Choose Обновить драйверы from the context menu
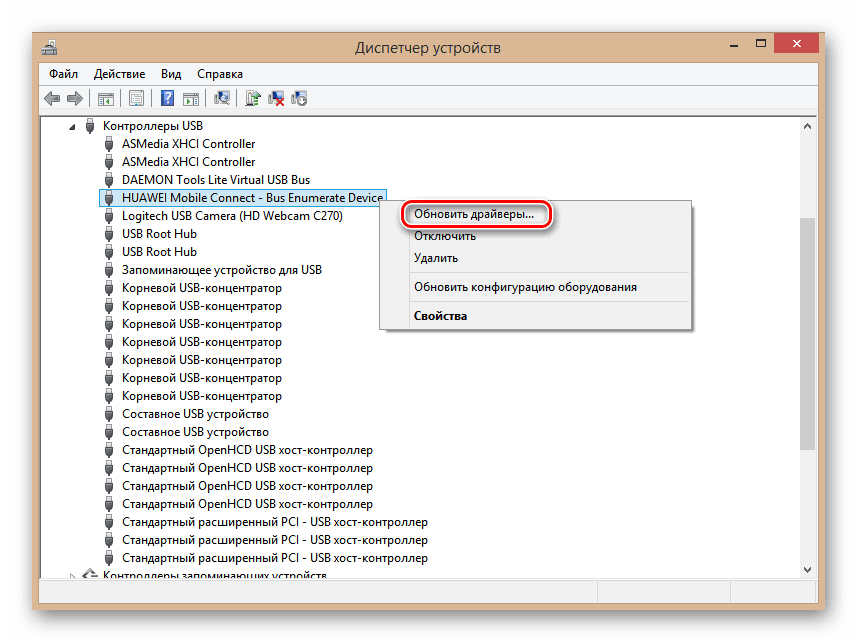 click(x=474, y=214)
